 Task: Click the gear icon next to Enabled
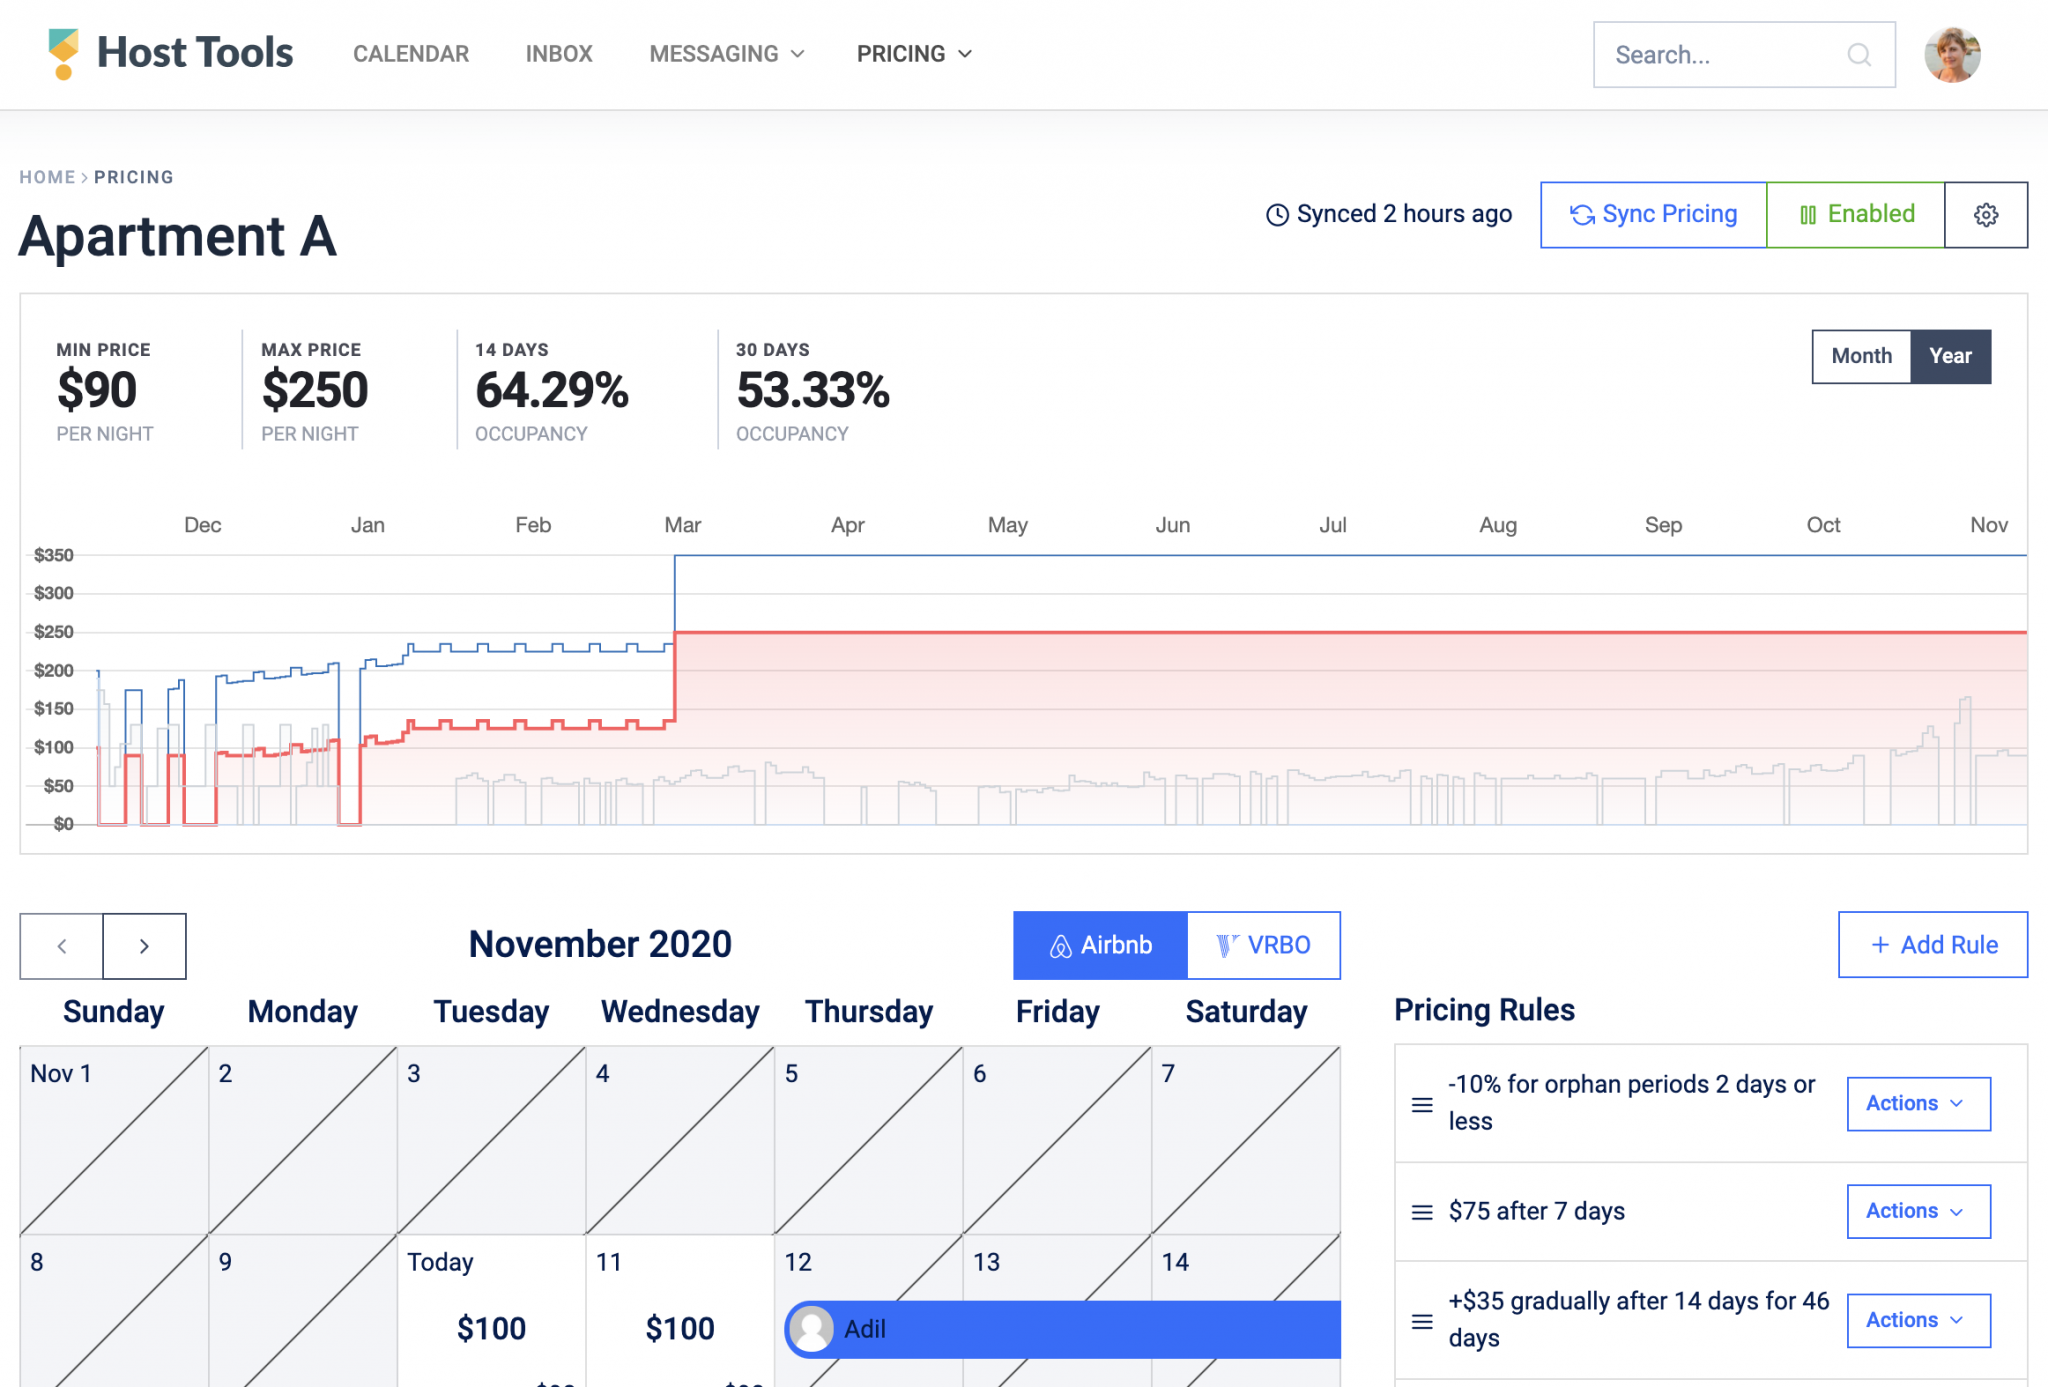pyautogui.click(x=1985, y=214)
